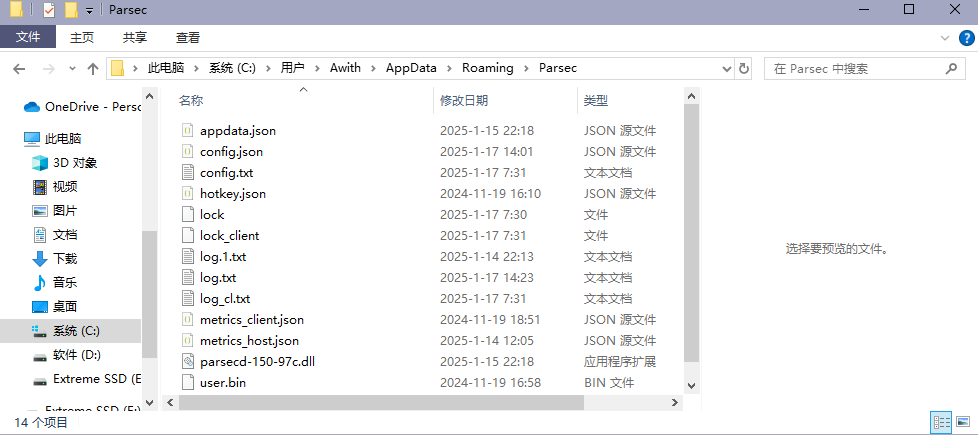The width and height of the screenshot is (978, 435).
Task: Click the lock_client file icon
Action: [x=188, y=235]
